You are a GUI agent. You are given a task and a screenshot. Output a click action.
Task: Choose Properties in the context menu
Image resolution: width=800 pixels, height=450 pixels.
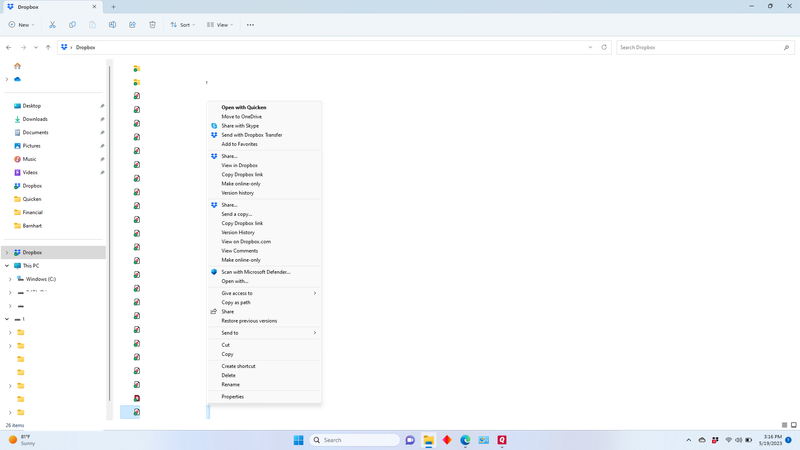coord(232,397)
